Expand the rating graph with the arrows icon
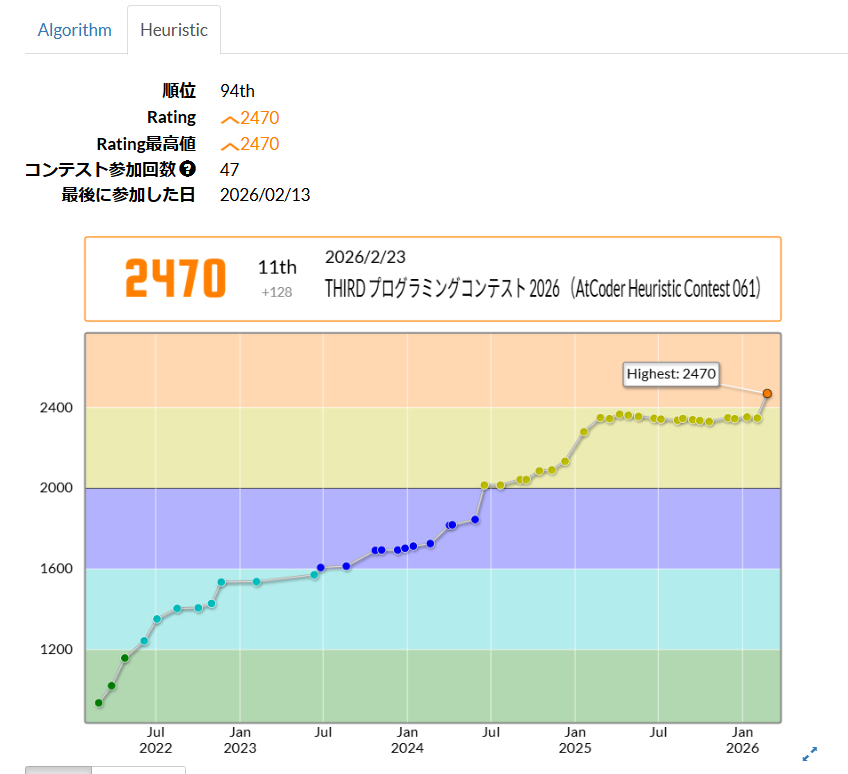 [x=810, y=753]
